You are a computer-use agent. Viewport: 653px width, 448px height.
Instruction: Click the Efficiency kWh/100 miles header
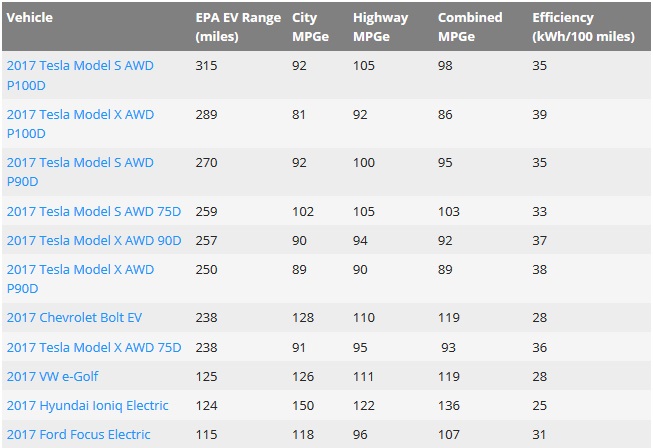pyautogui.click(x=582, y=27)
